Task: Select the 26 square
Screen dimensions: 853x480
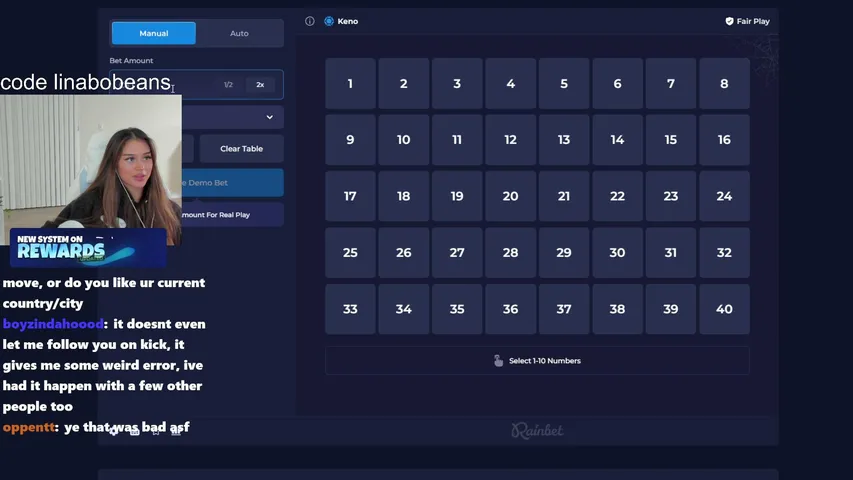Action: (x=404, y=253)
